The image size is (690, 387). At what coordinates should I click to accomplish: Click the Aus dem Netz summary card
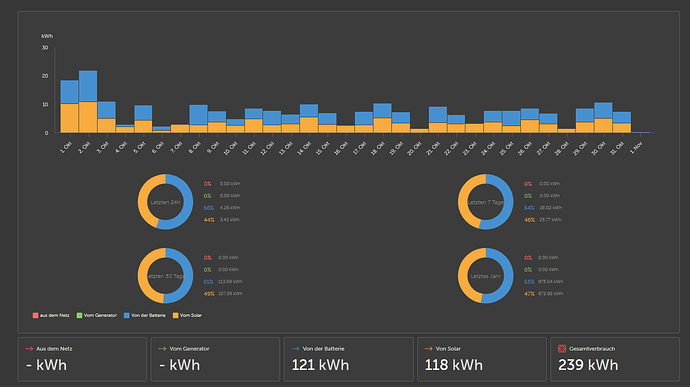tap(82, 359)
